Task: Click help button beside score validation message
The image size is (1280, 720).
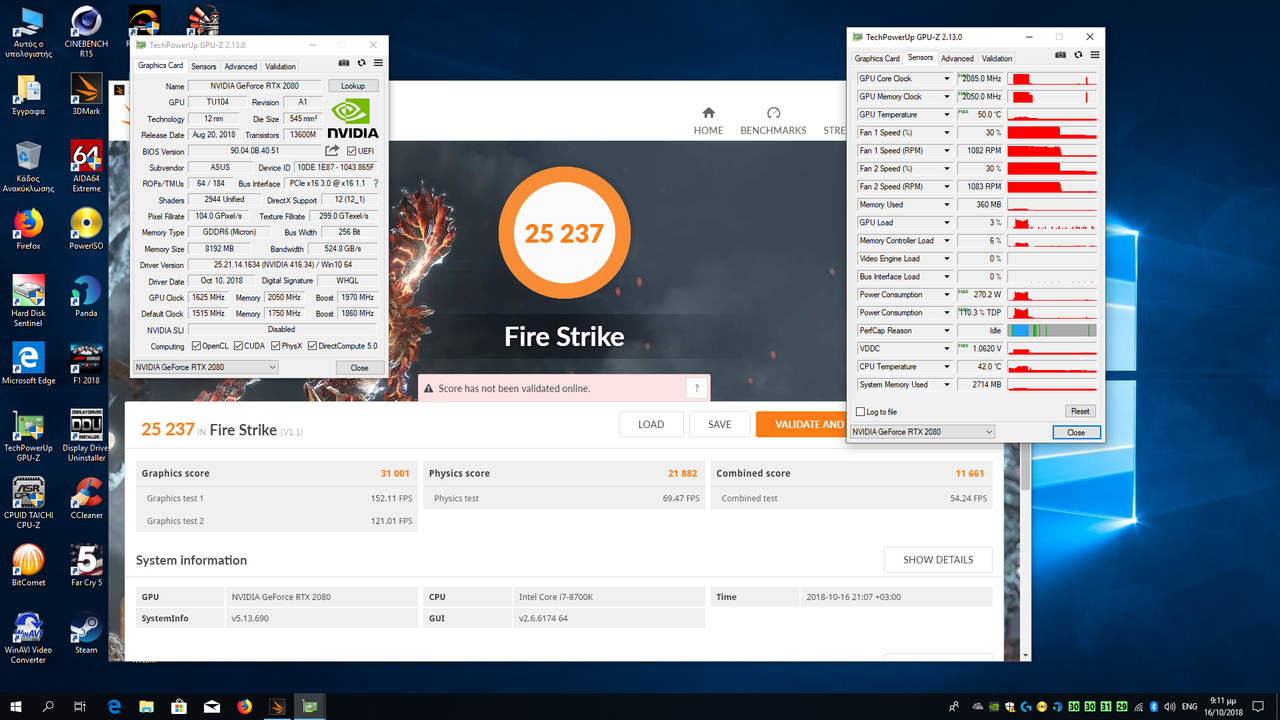Action: (x=697, y=388)
